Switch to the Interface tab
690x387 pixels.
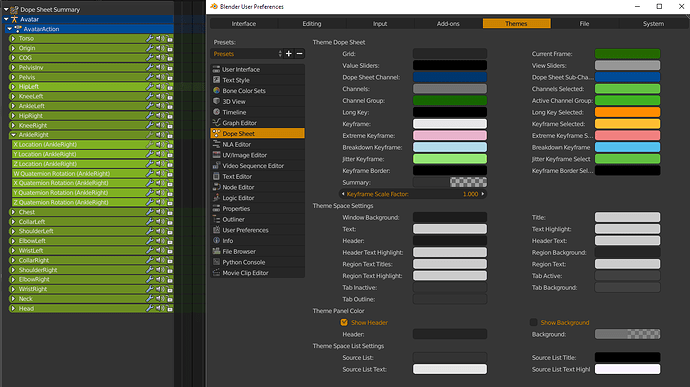244,24
